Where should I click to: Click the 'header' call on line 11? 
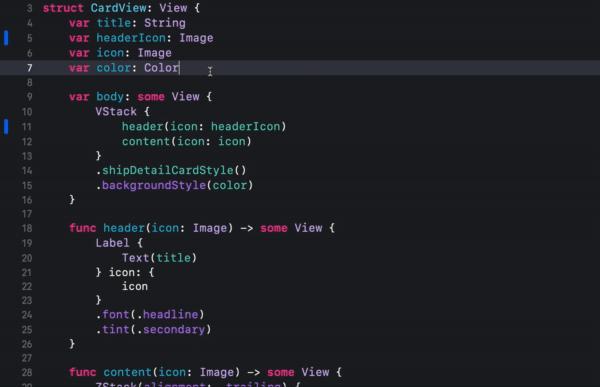[x=142, y=126]
